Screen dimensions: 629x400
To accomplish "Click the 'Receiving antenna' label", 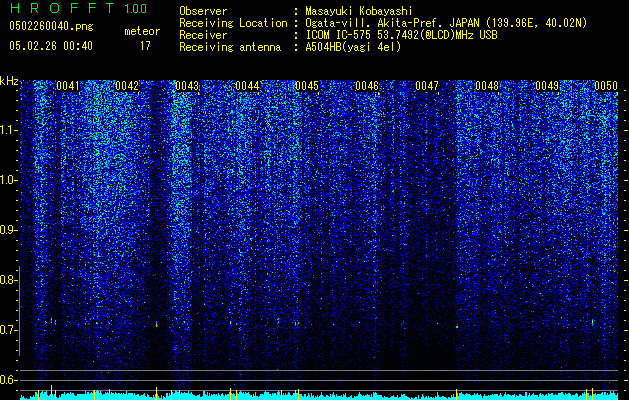I will click(x=230, y=47).
